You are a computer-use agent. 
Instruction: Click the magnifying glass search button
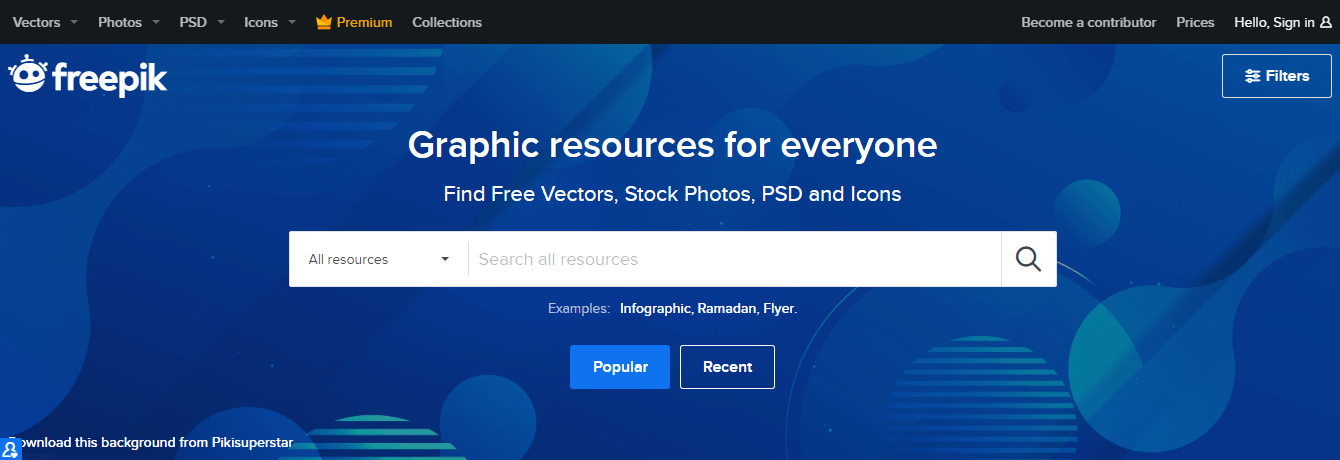(x=1029, y=259)
